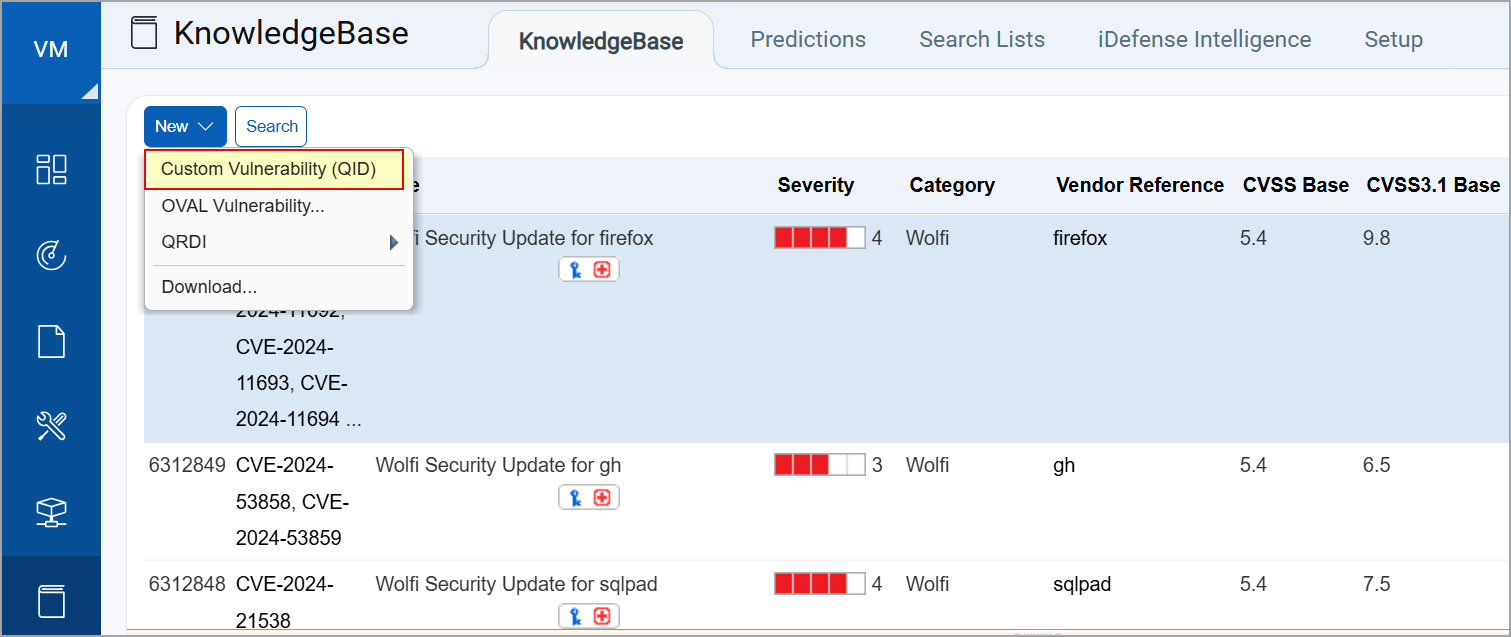Open the iDefense Intelligence tab

(x=1204, y=40)
